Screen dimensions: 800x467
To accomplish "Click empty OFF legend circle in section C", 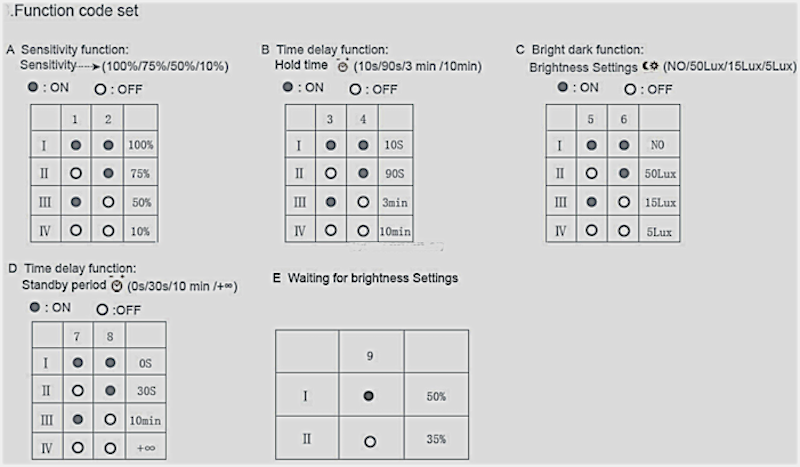I will [x=630, y=89].
